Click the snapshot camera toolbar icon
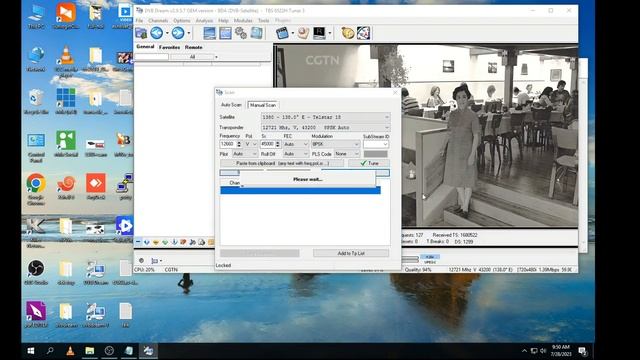Screen dimensions: 640x360 click(303, 33)
